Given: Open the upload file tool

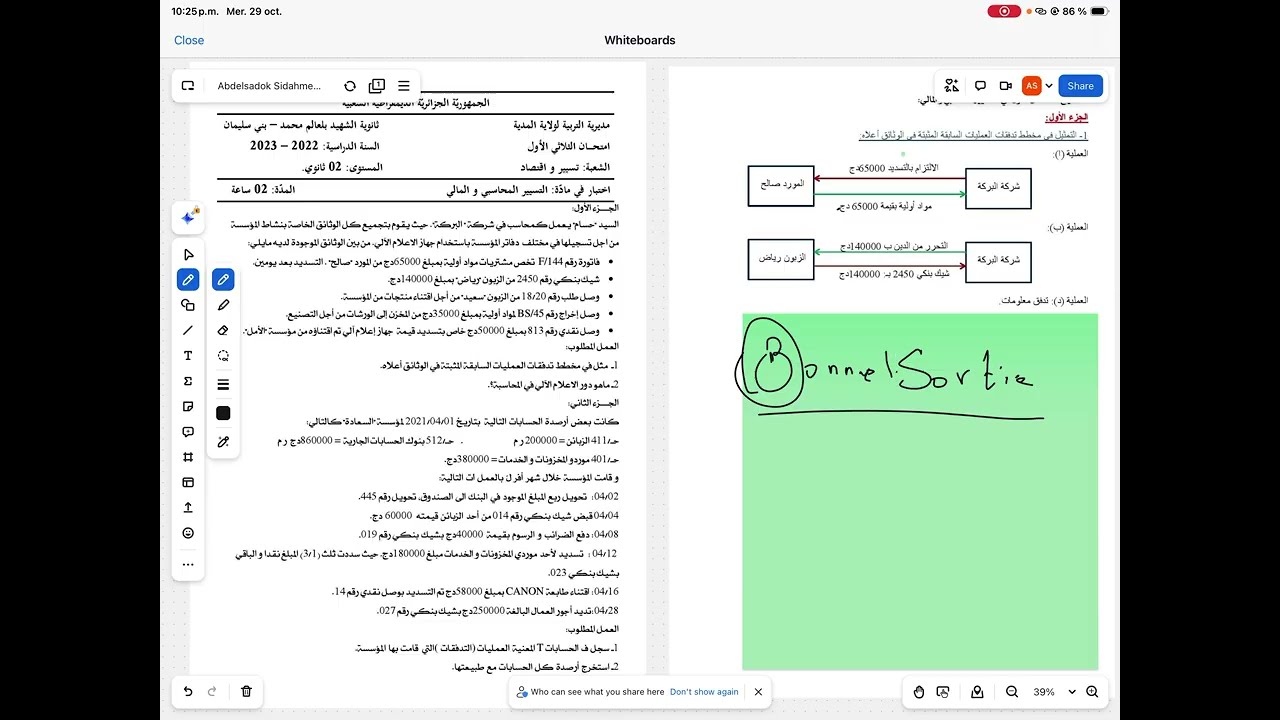Looking at the screenshot, I should point(188,508).
